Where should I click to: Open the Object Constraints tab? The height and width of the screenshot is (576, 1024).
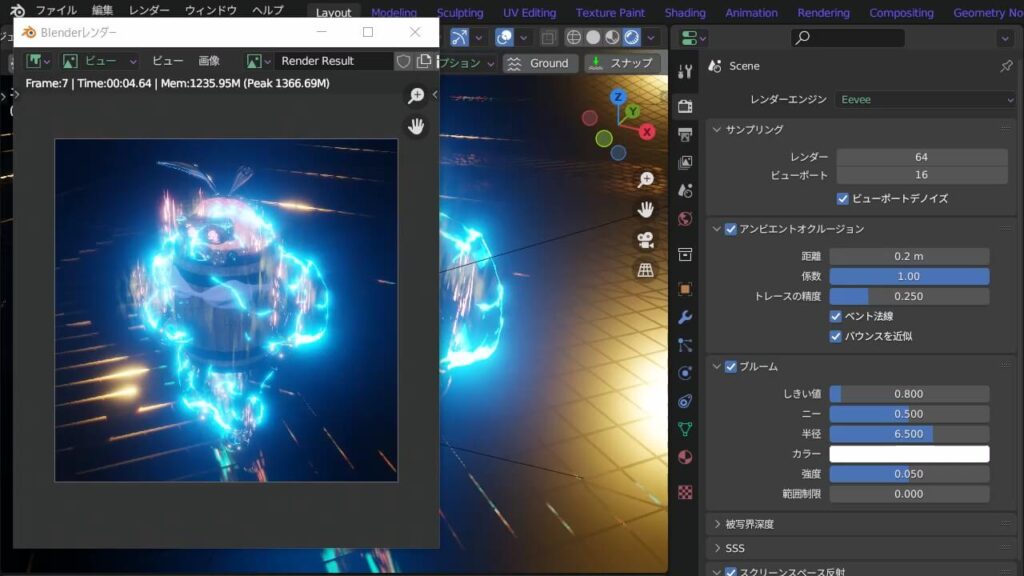pyautogui.click(x=685, y=401)
